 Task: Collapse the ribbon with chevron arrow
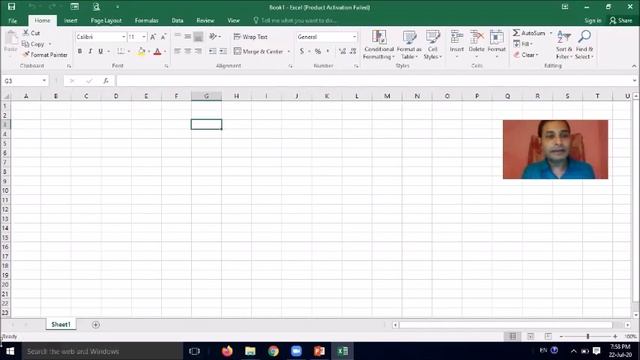pos(634,66)
